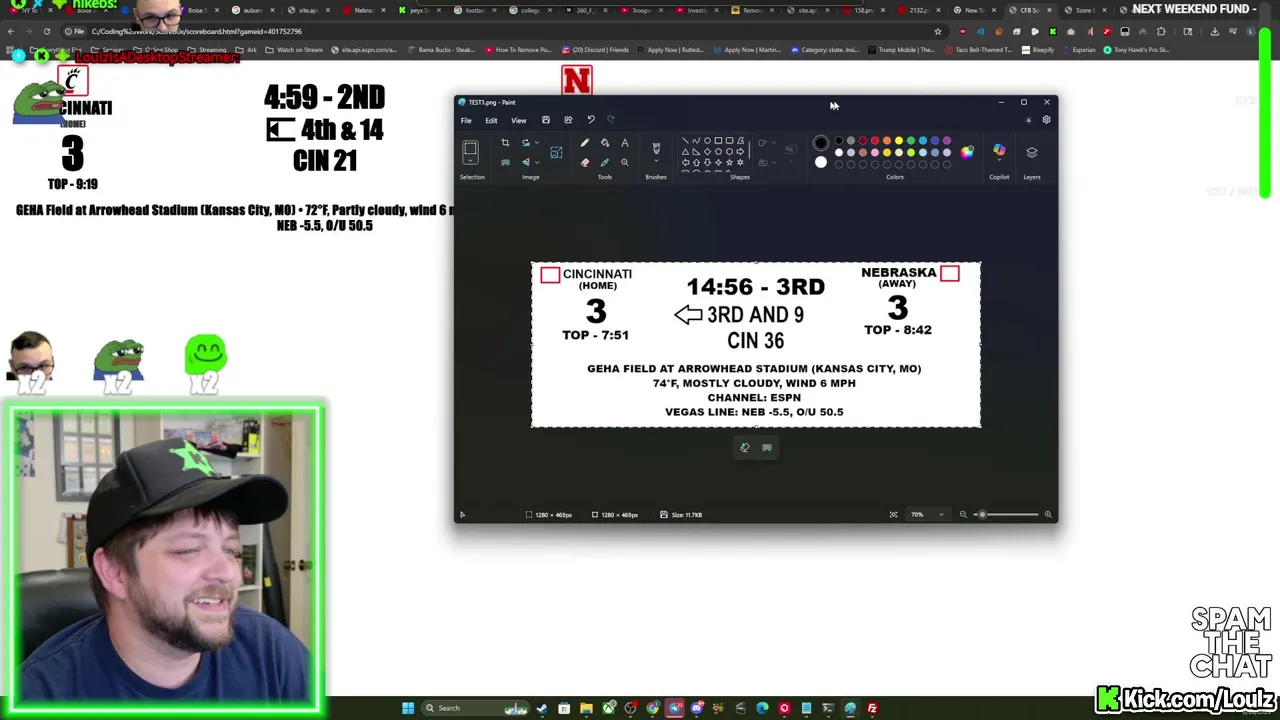
Task: Open the Trump Mobile bookmark
Action: click(x=903, y=49)
